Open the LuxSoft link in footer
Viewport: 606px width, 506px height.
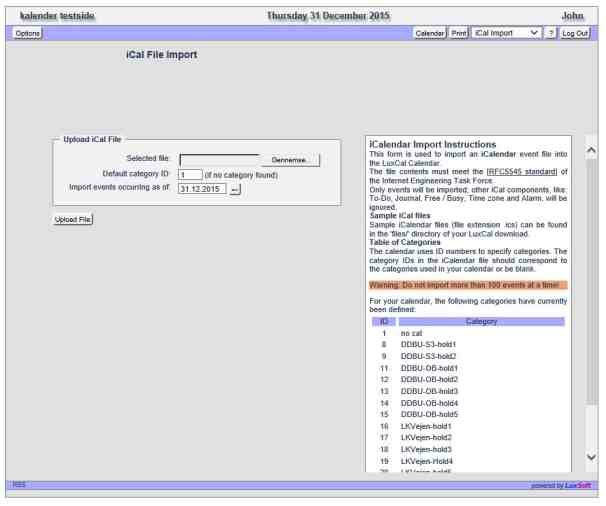point(577,486)
